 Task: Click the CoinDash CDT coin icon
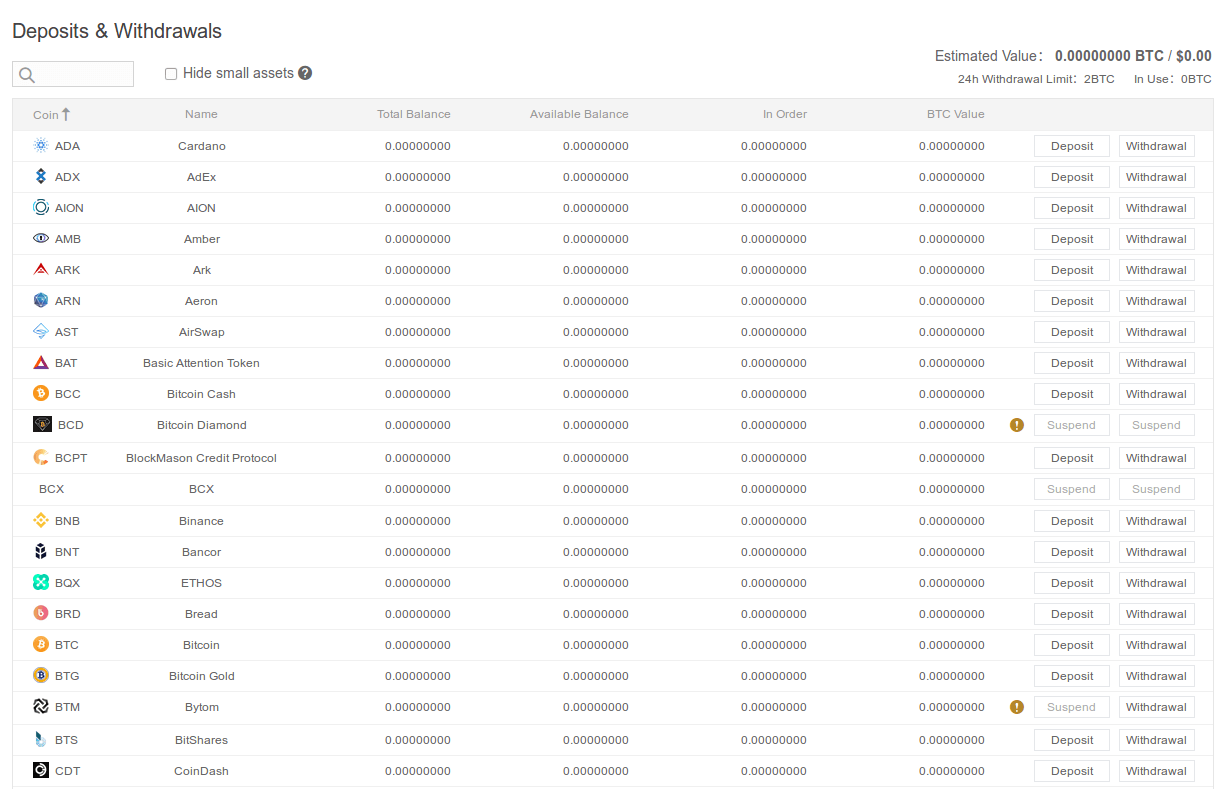(x=41, y=771)
